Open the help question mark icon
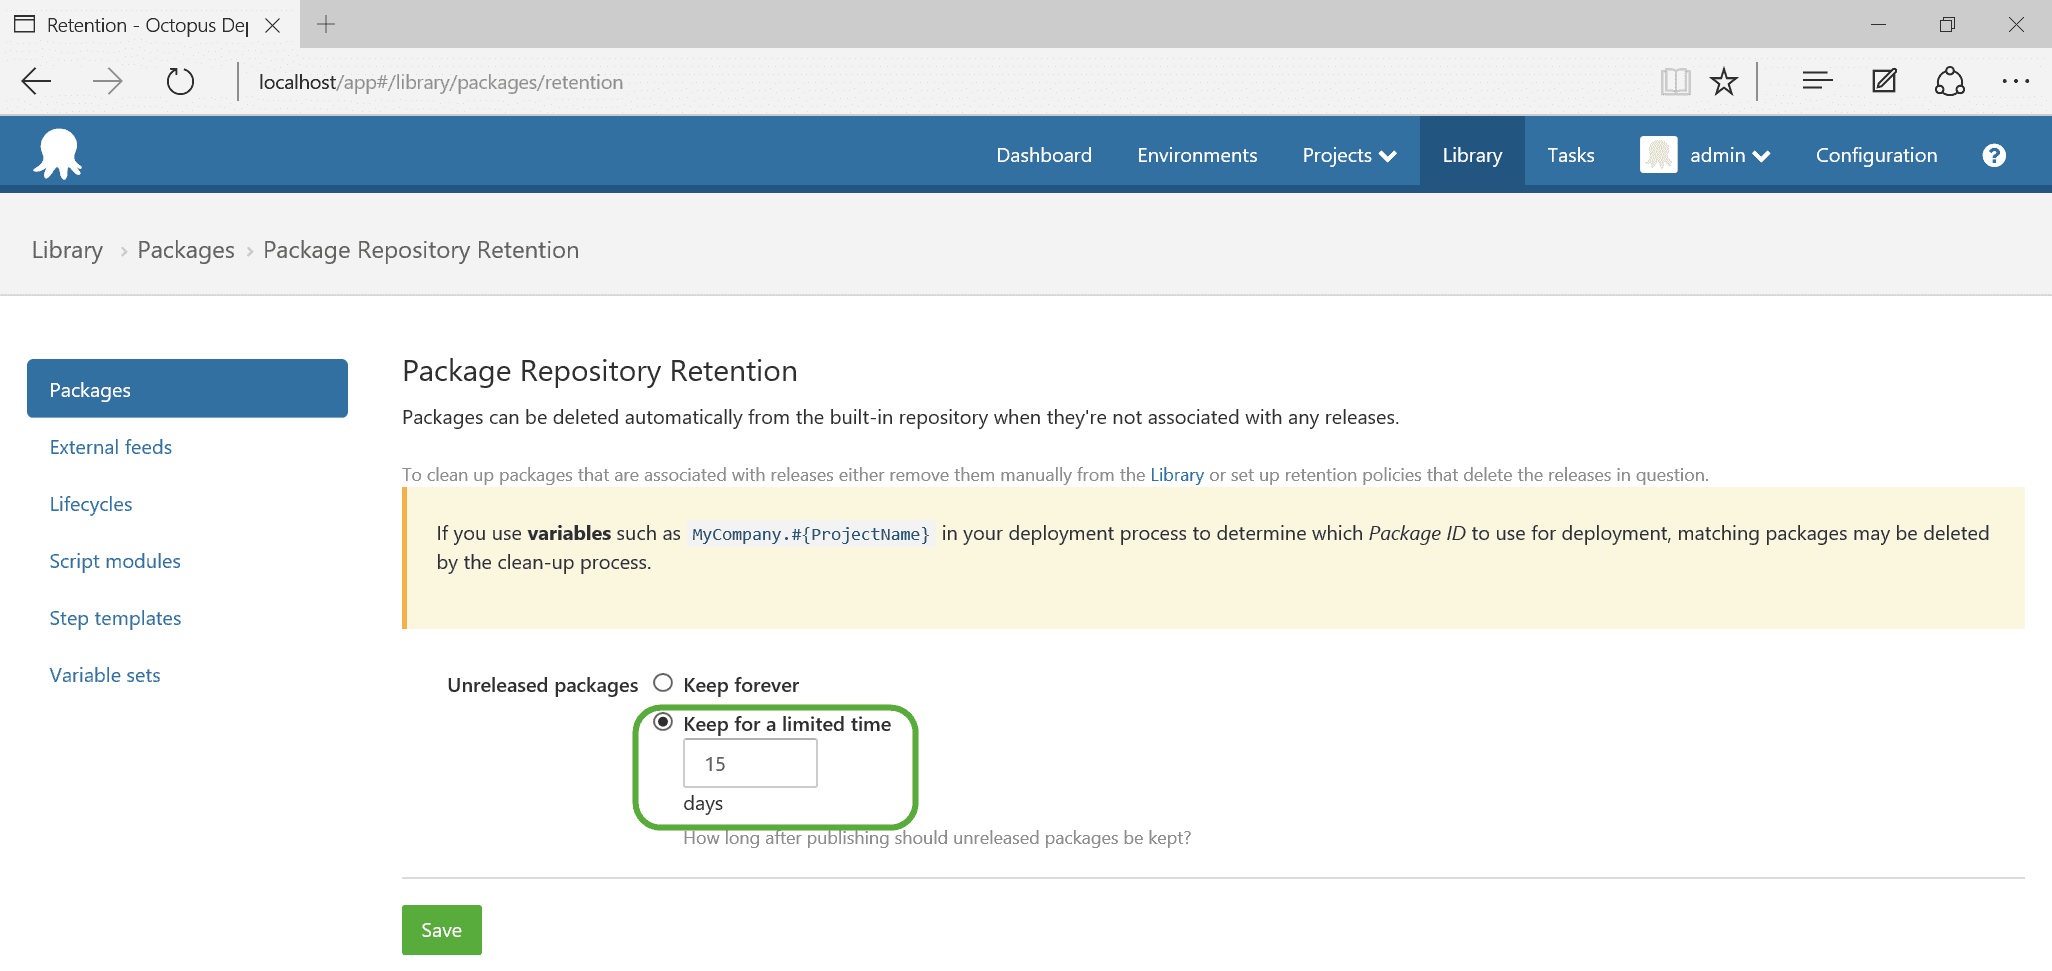 pyautogui.click(x=1993, y=155)
